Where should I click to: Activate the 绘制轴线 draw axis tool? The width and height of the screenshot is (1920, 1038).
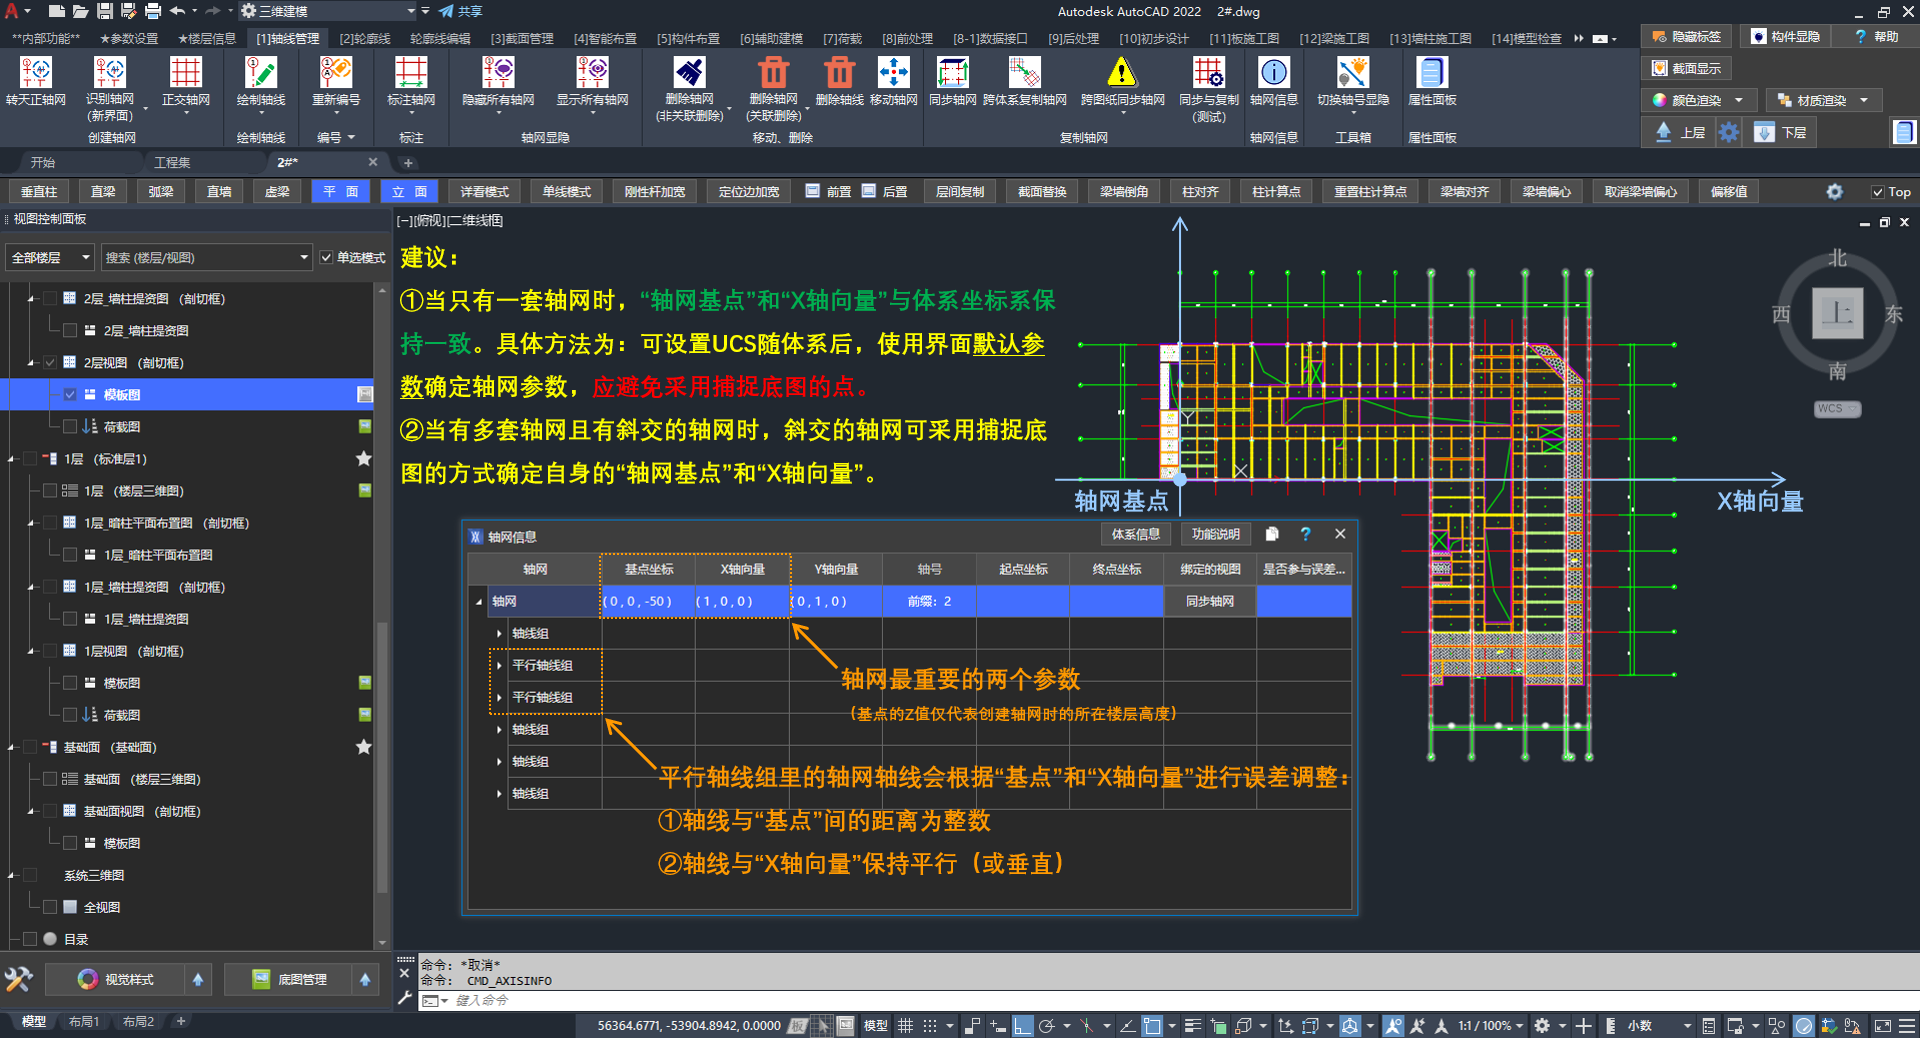260,74
